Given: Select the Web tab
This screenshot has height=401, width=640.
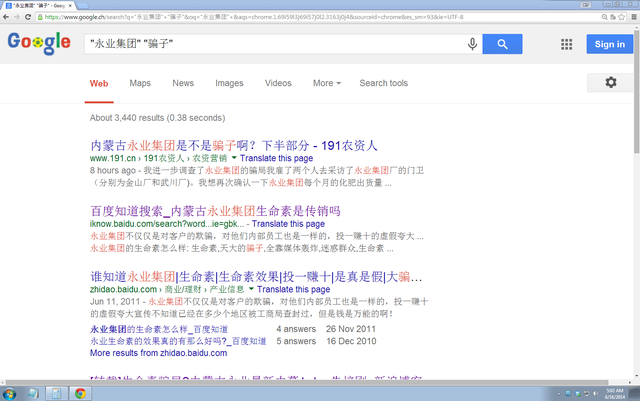Looking at the screenshot, I should (x=99, y=83).
